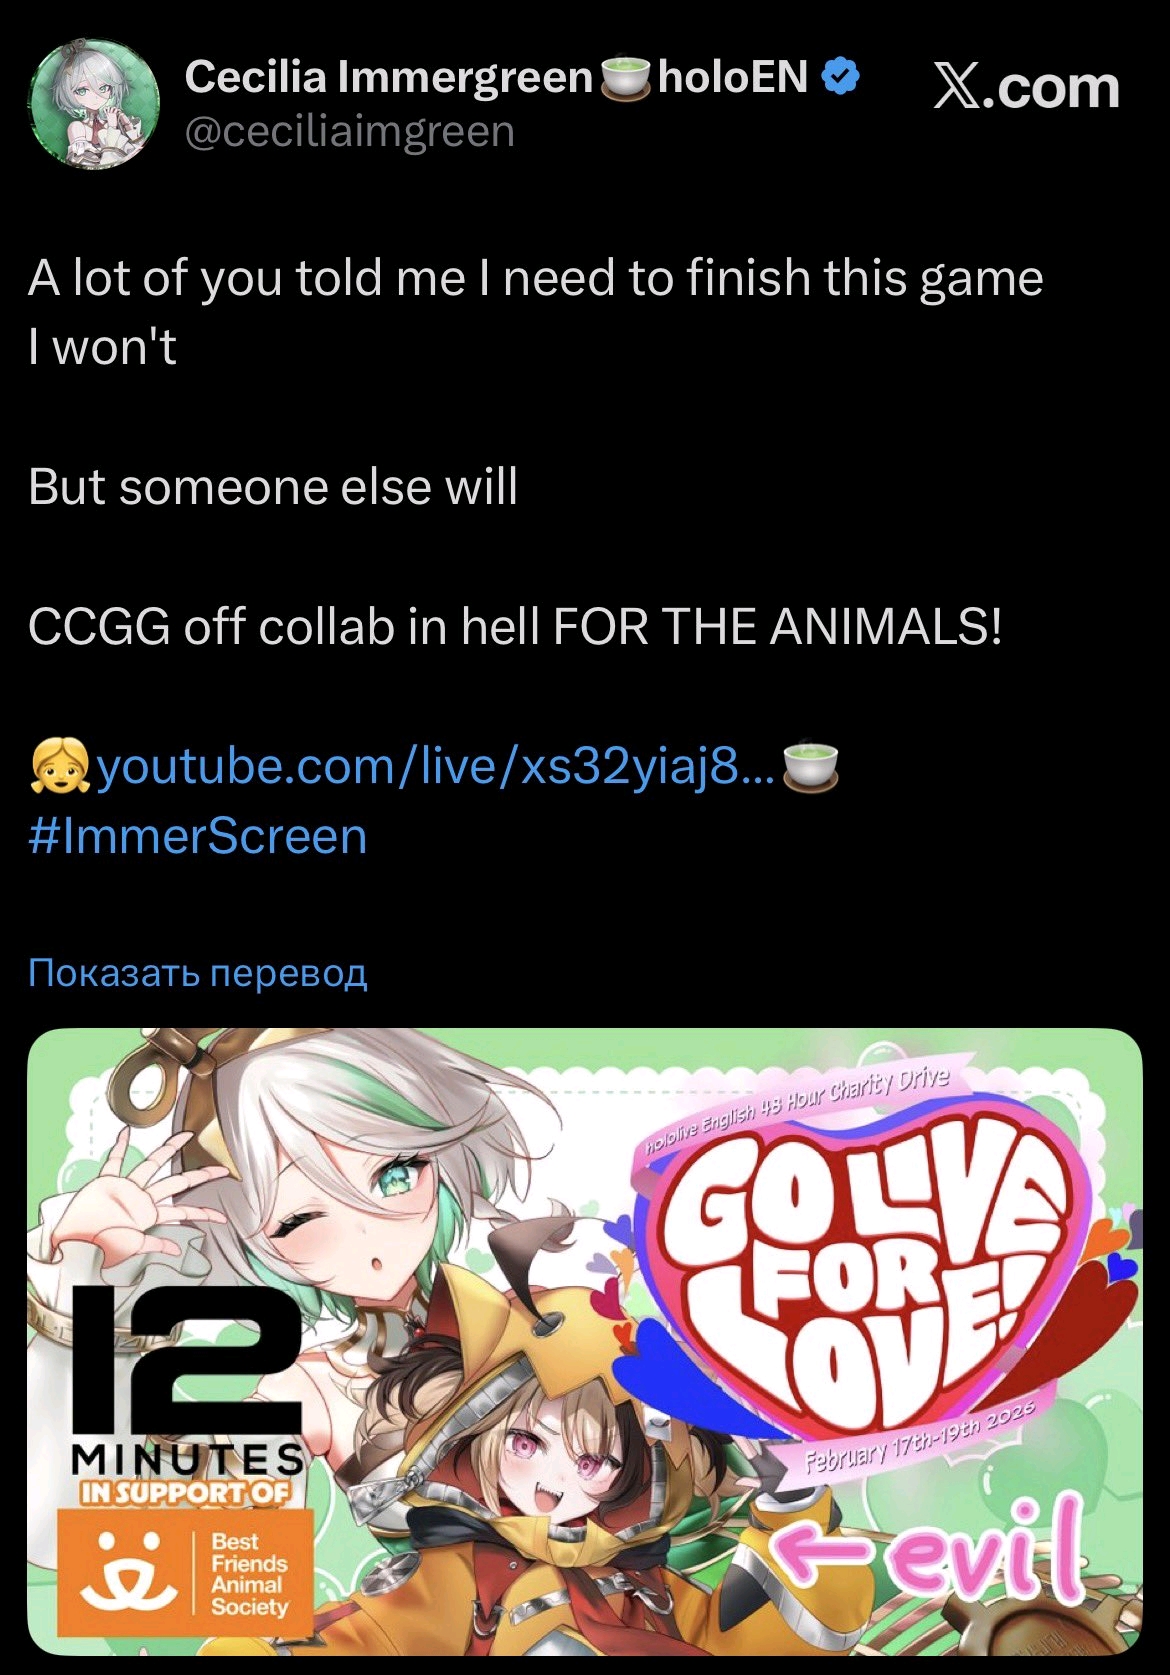
Task: Click the Cecilia Immergreen display name
Action: click(388, 77)
